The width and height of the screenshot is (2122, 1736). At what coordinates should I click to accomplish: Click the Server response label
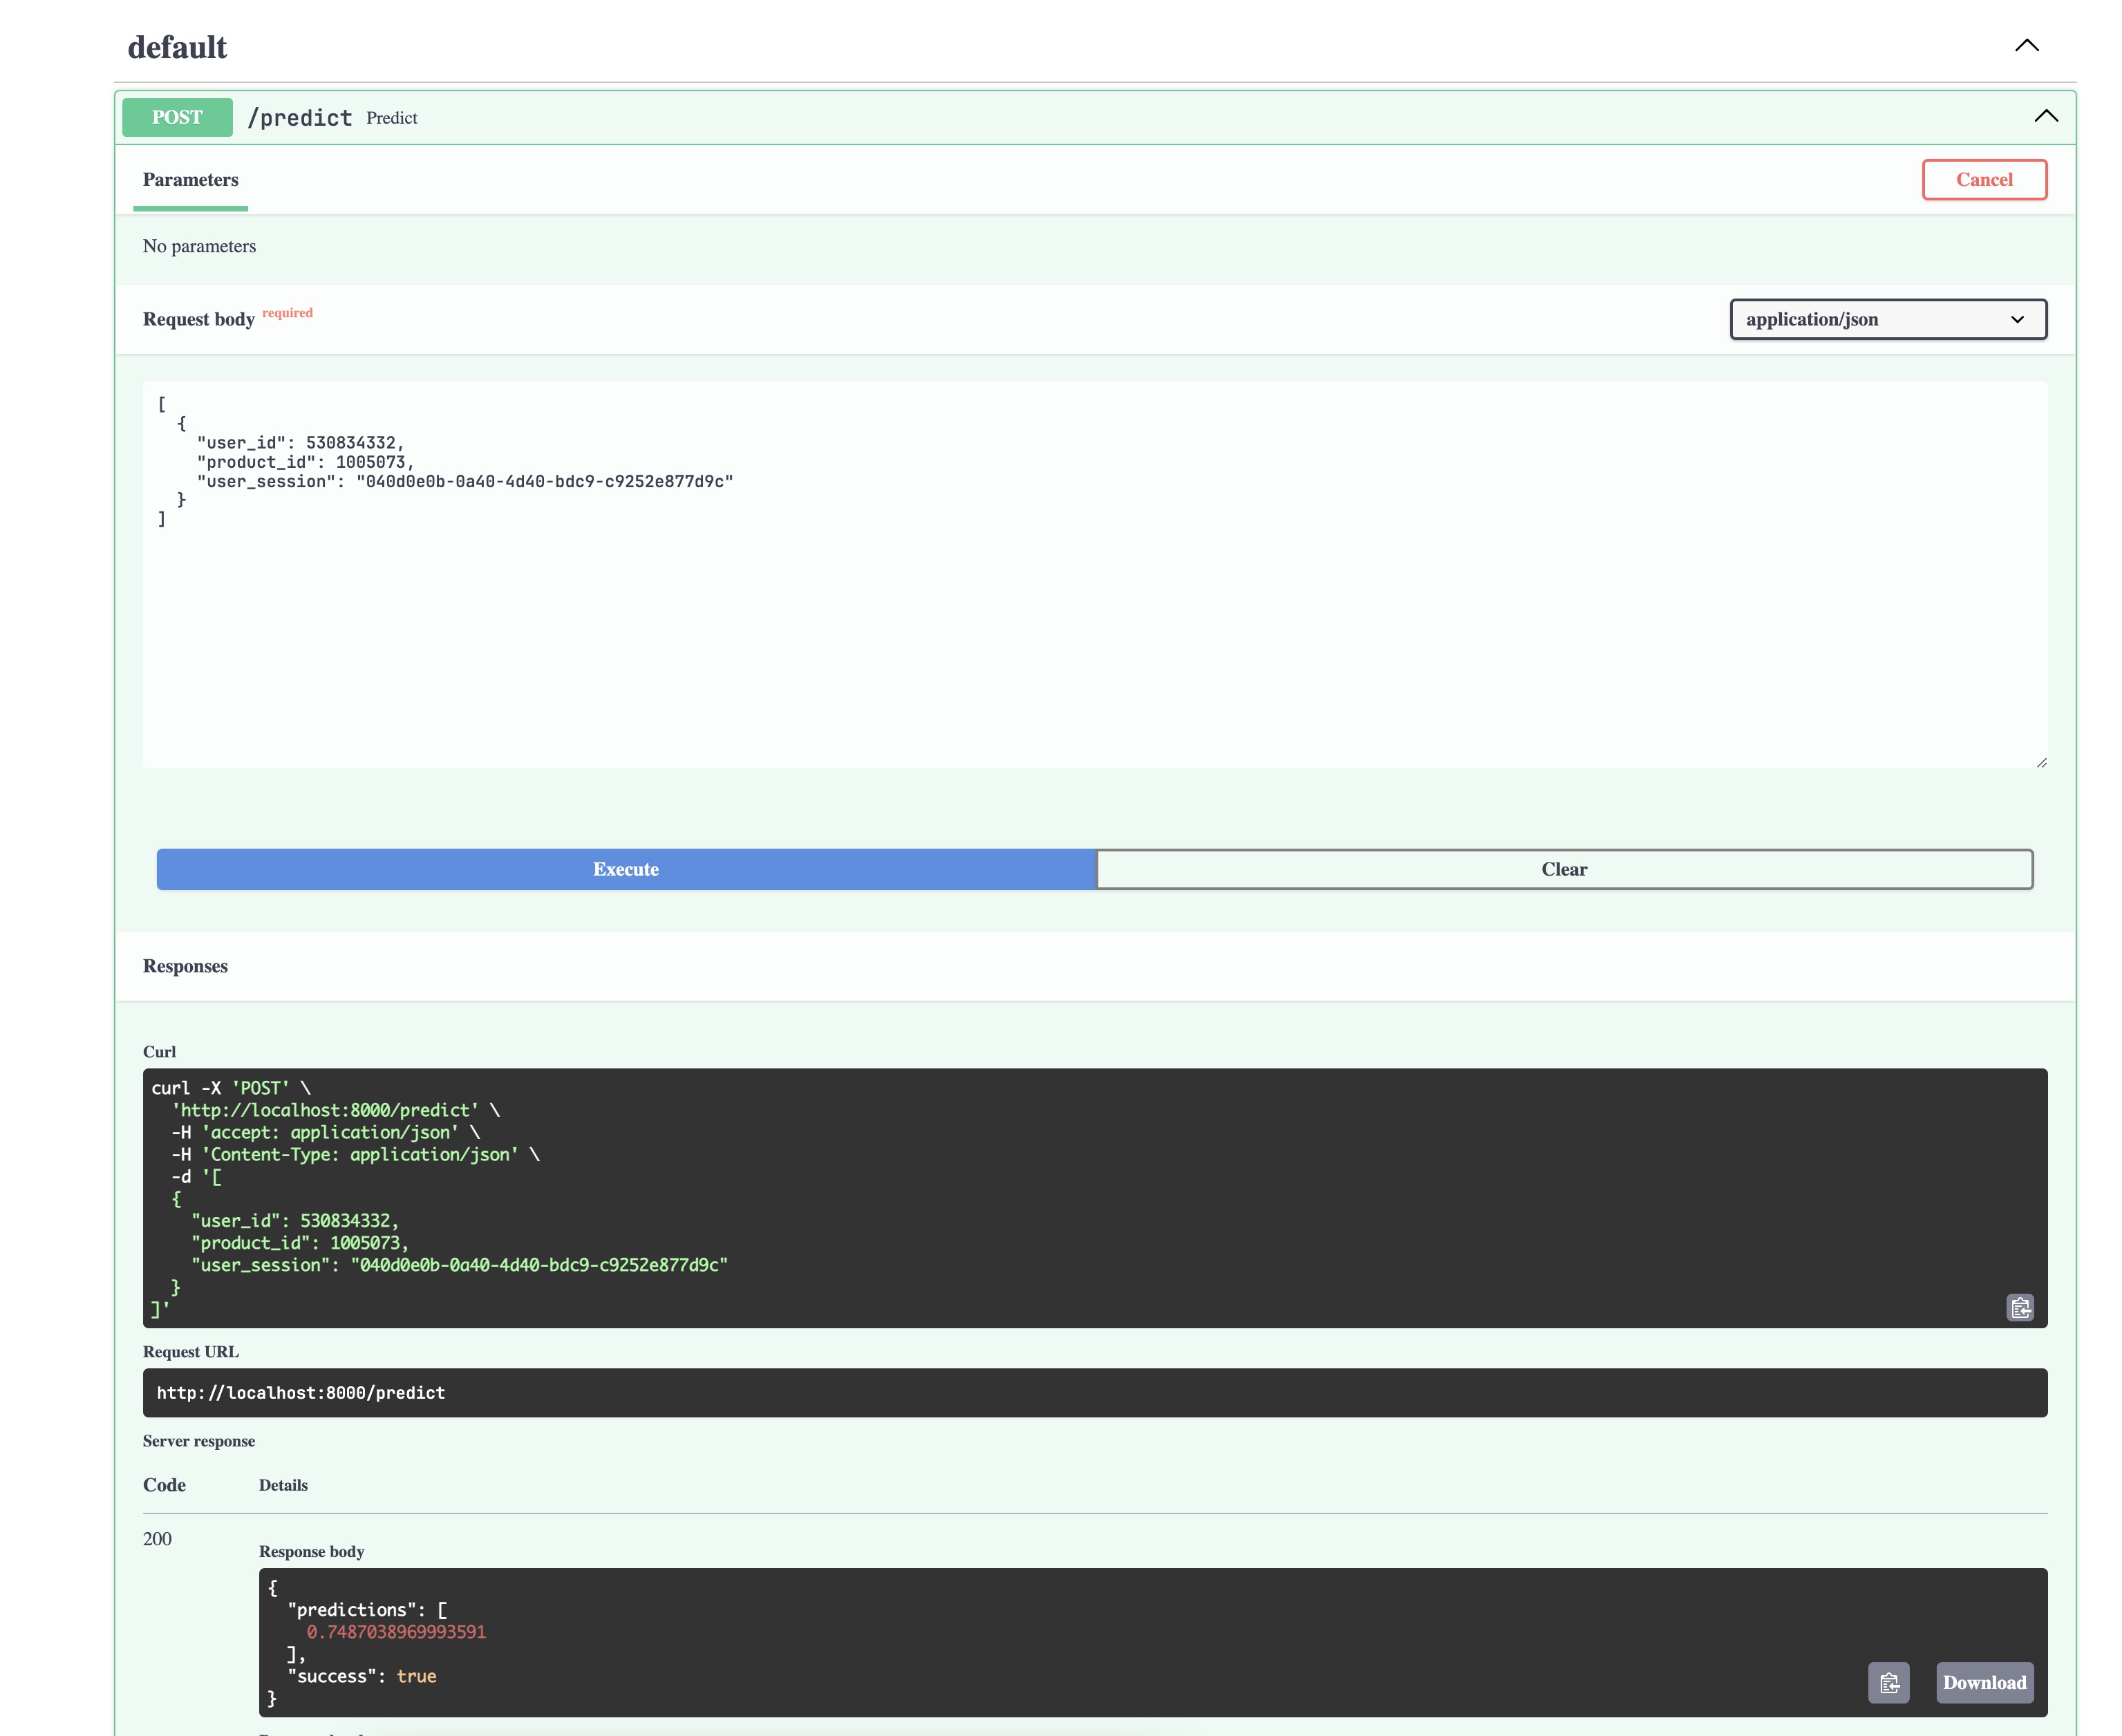(199, 1441)
